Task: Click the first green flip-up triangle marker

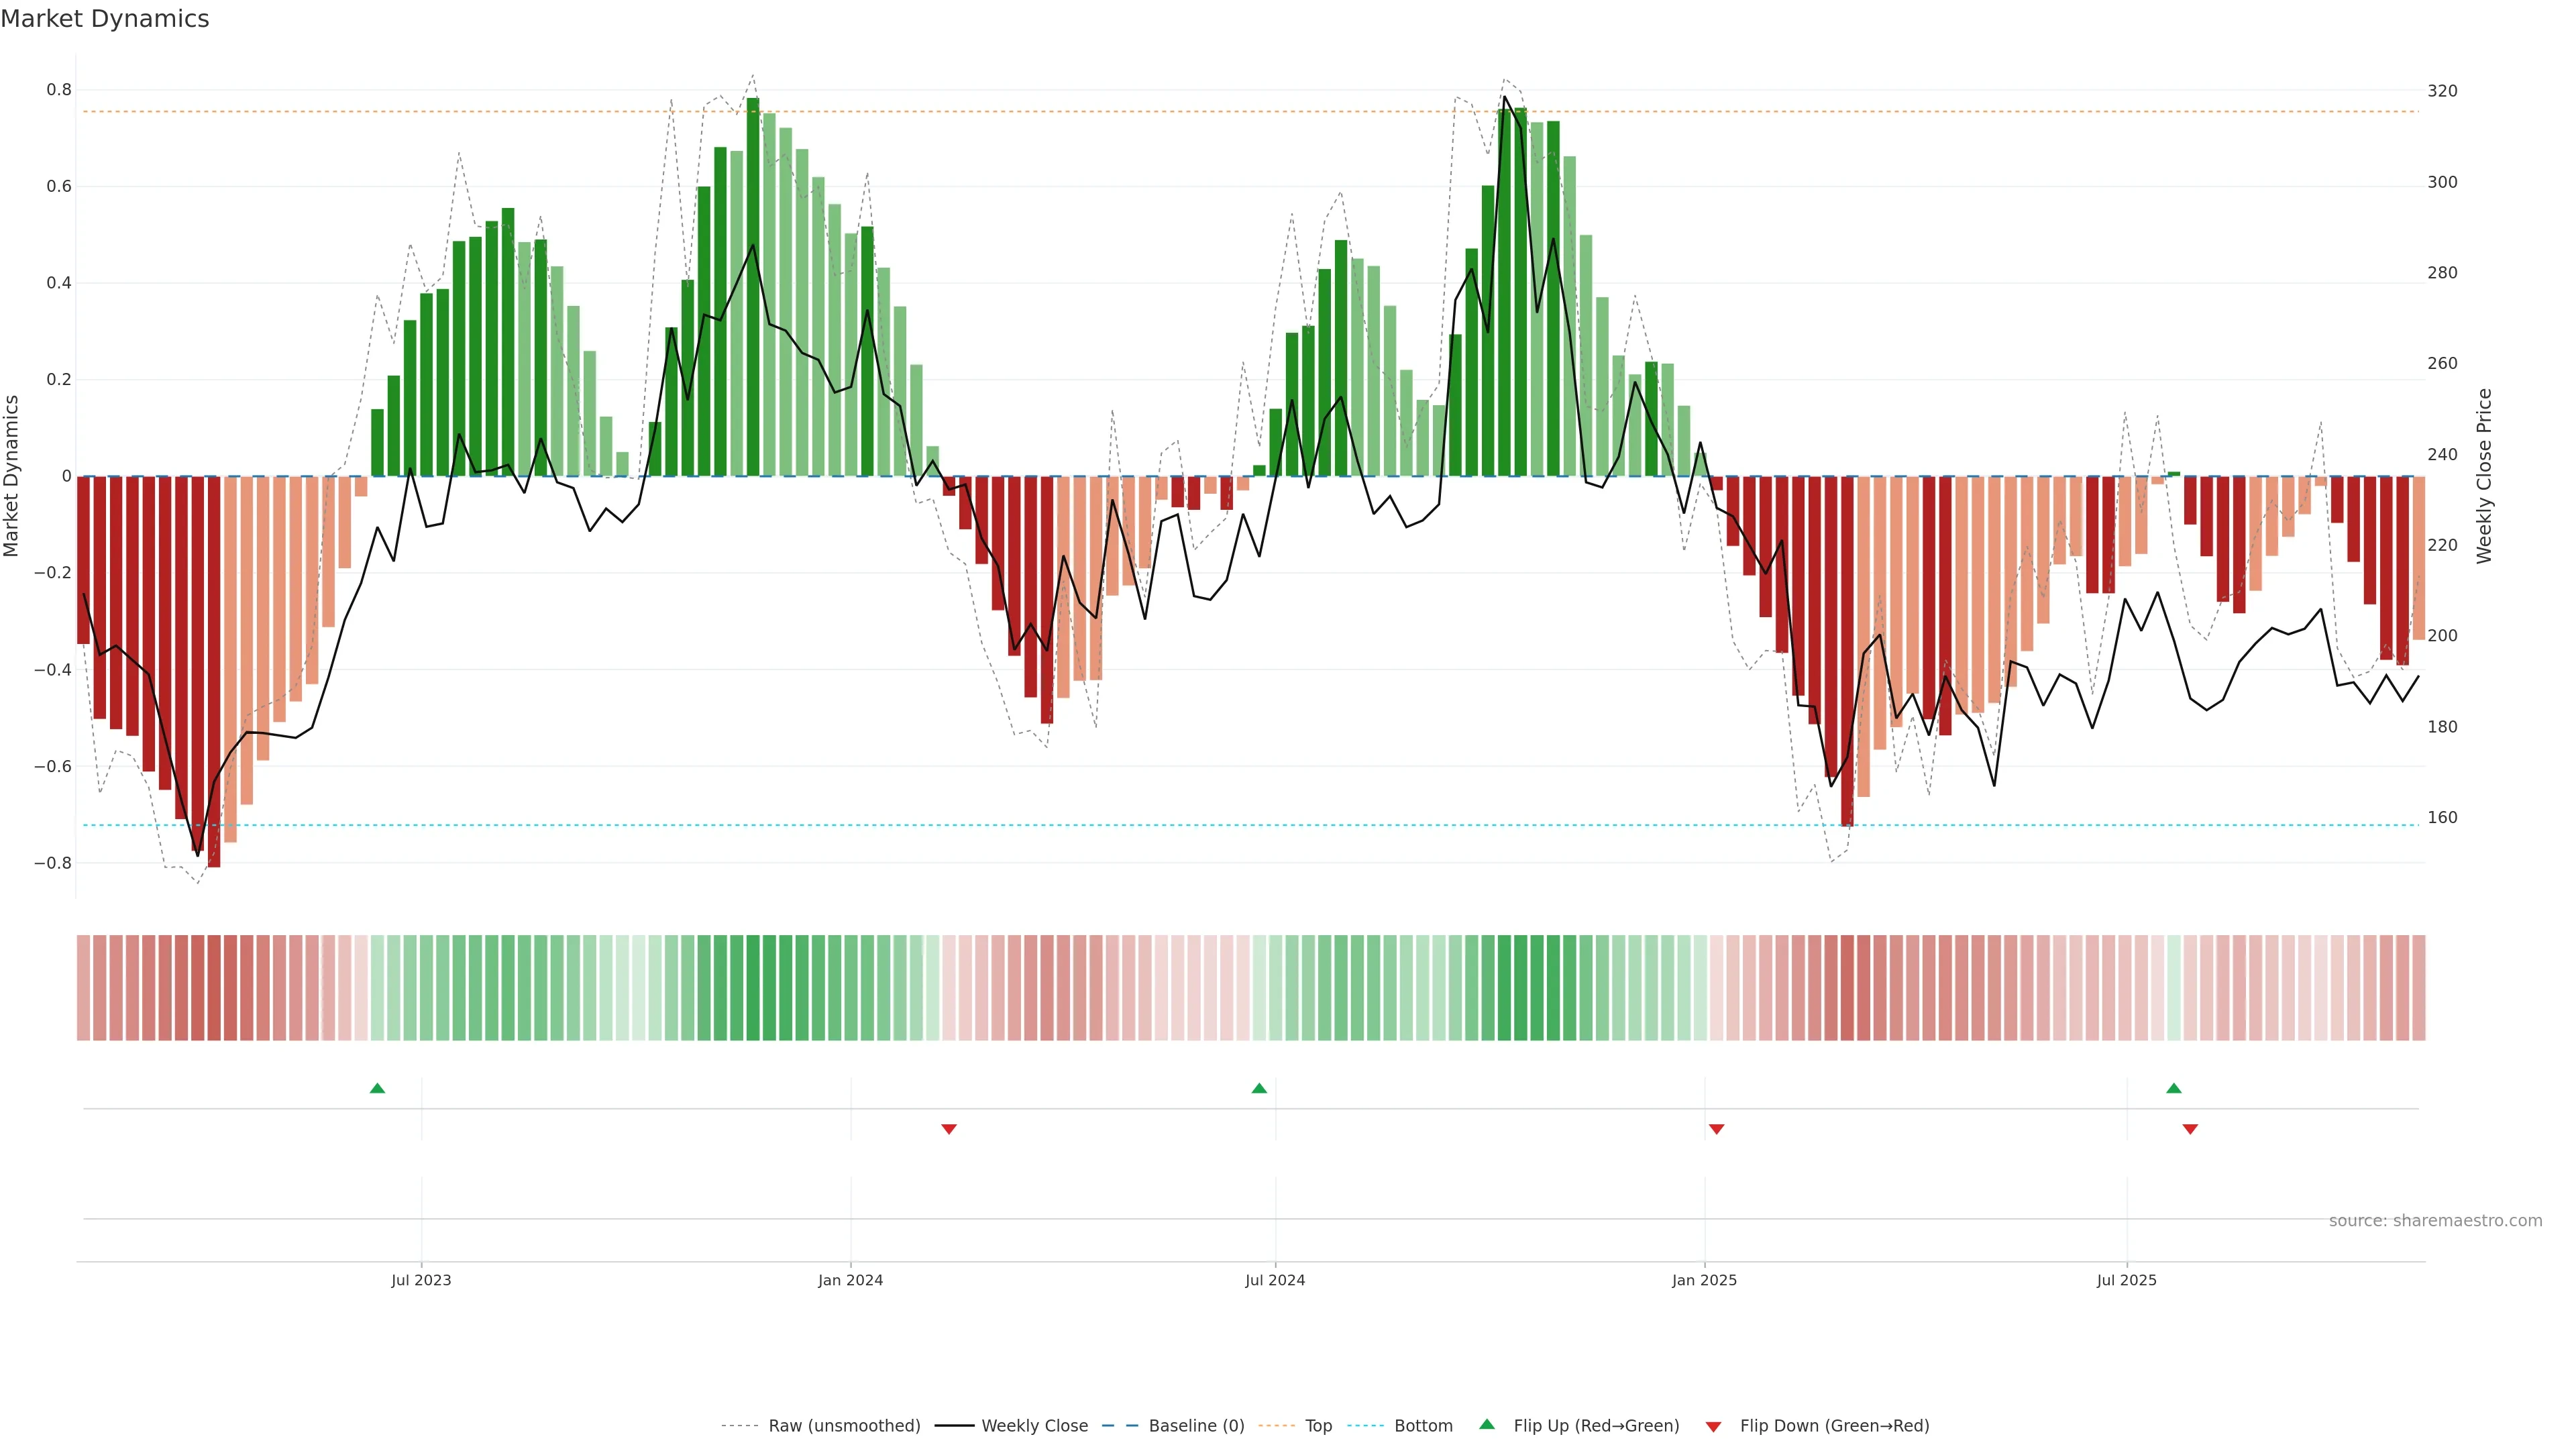Action: pyautogui.click(x=377, y=1088)
